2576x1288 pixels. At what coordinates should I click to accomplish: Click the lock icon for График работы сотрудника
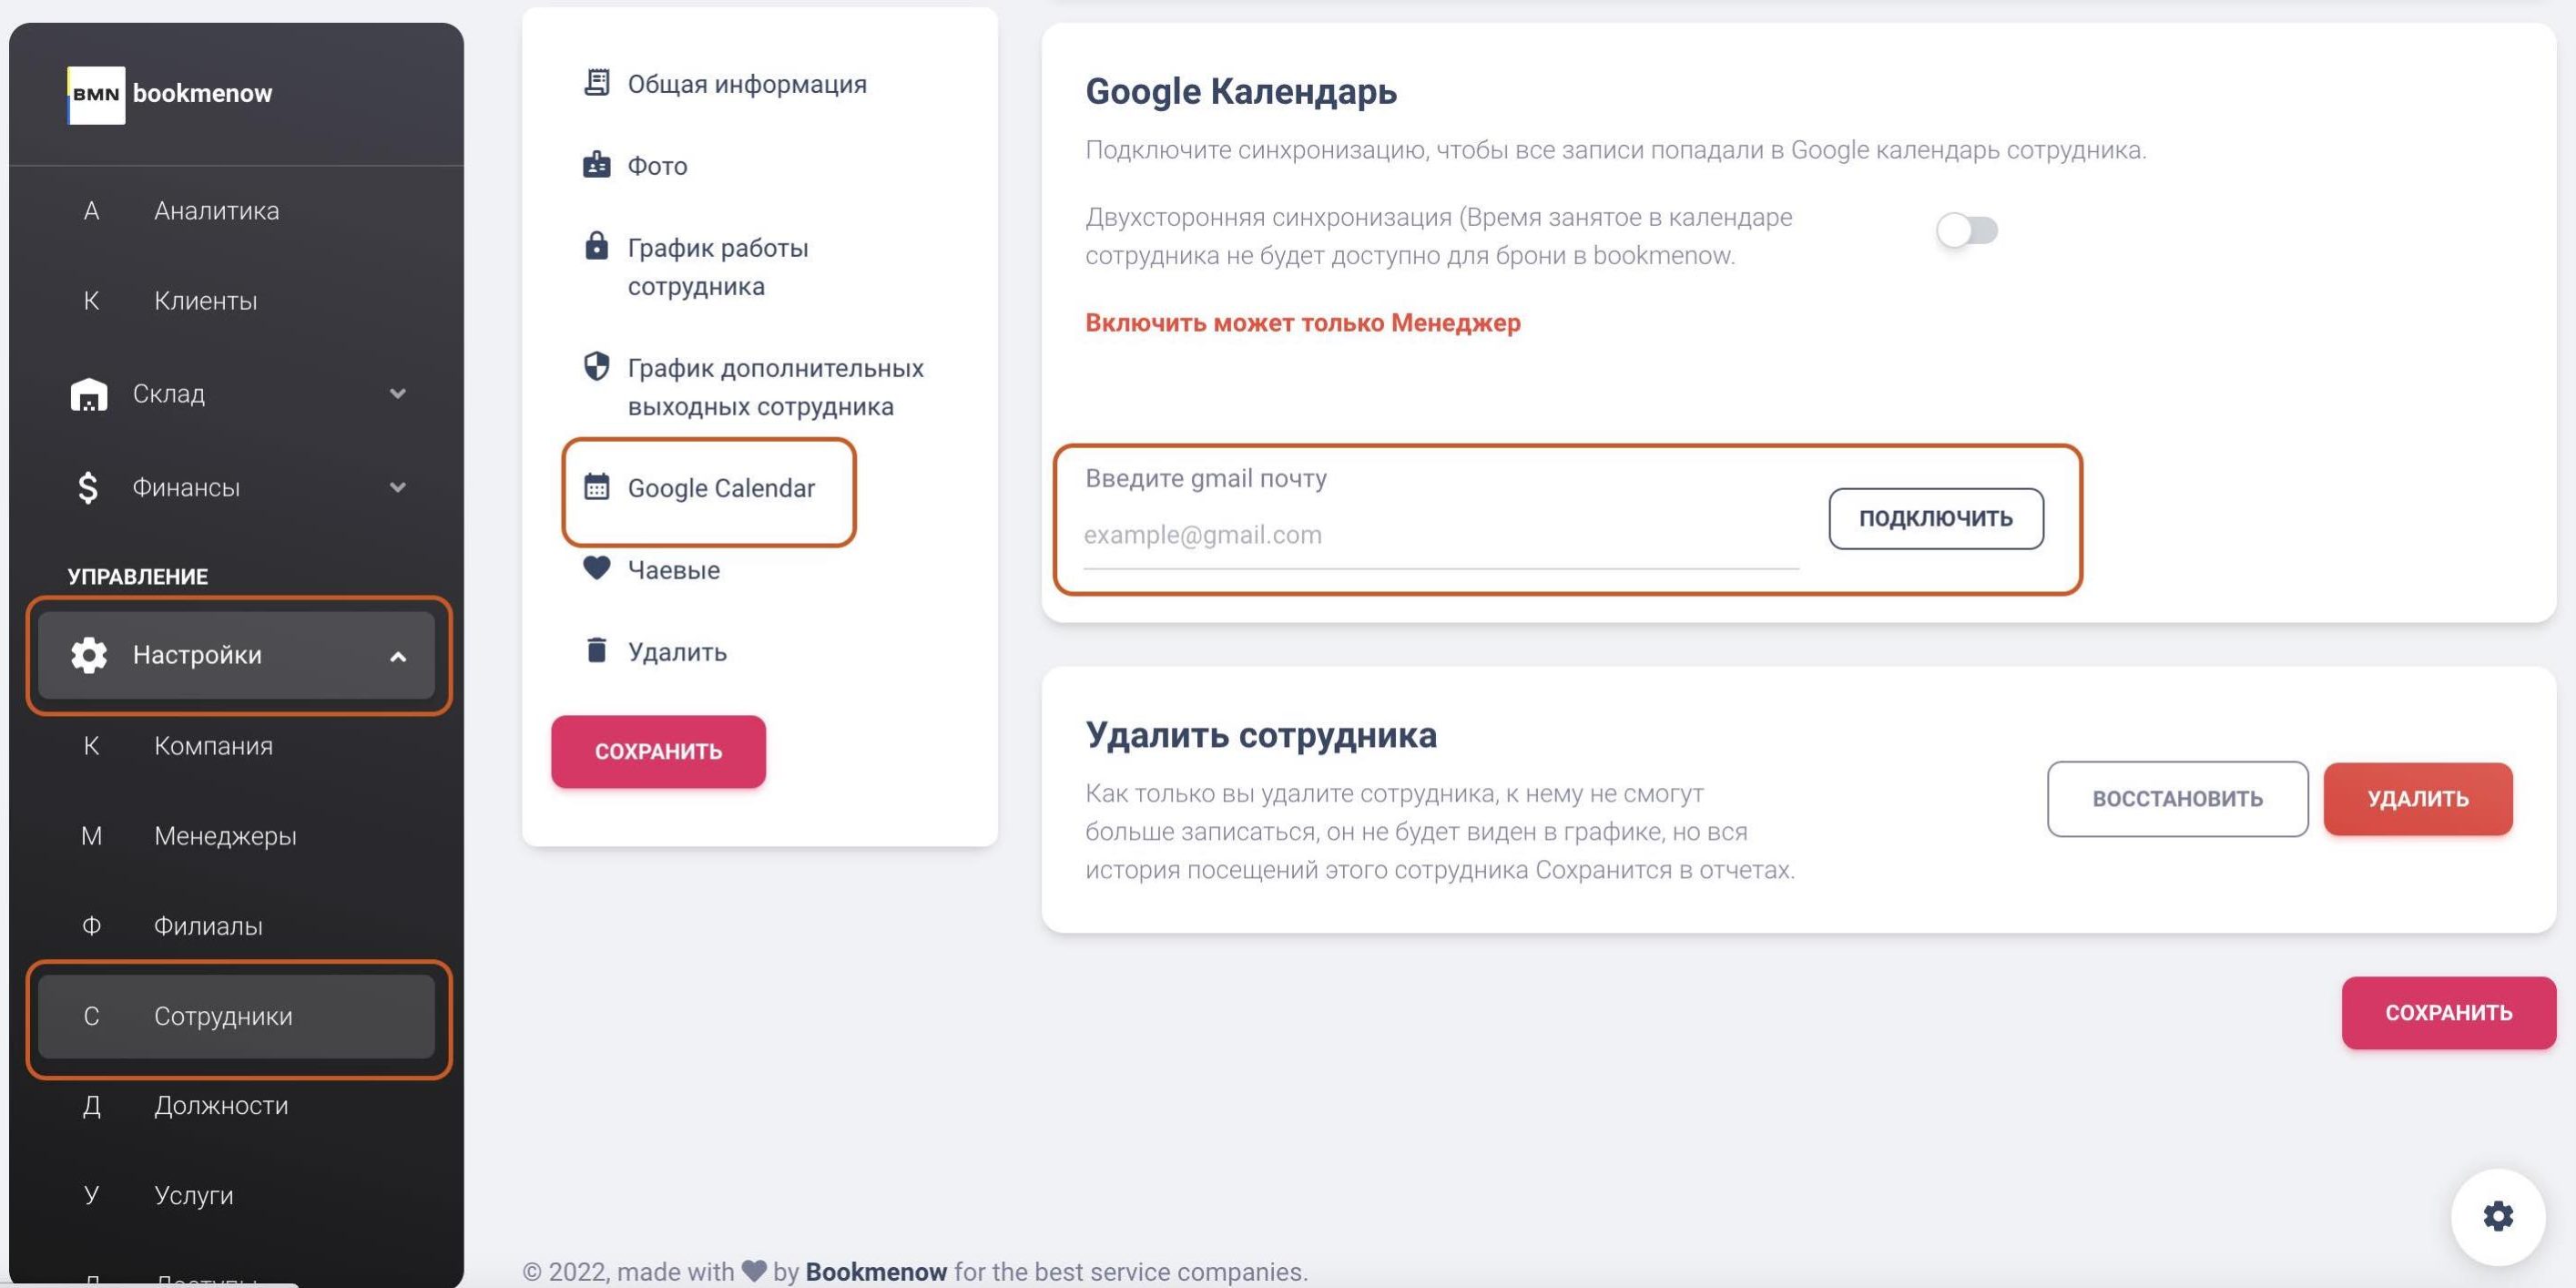point(597,247)
